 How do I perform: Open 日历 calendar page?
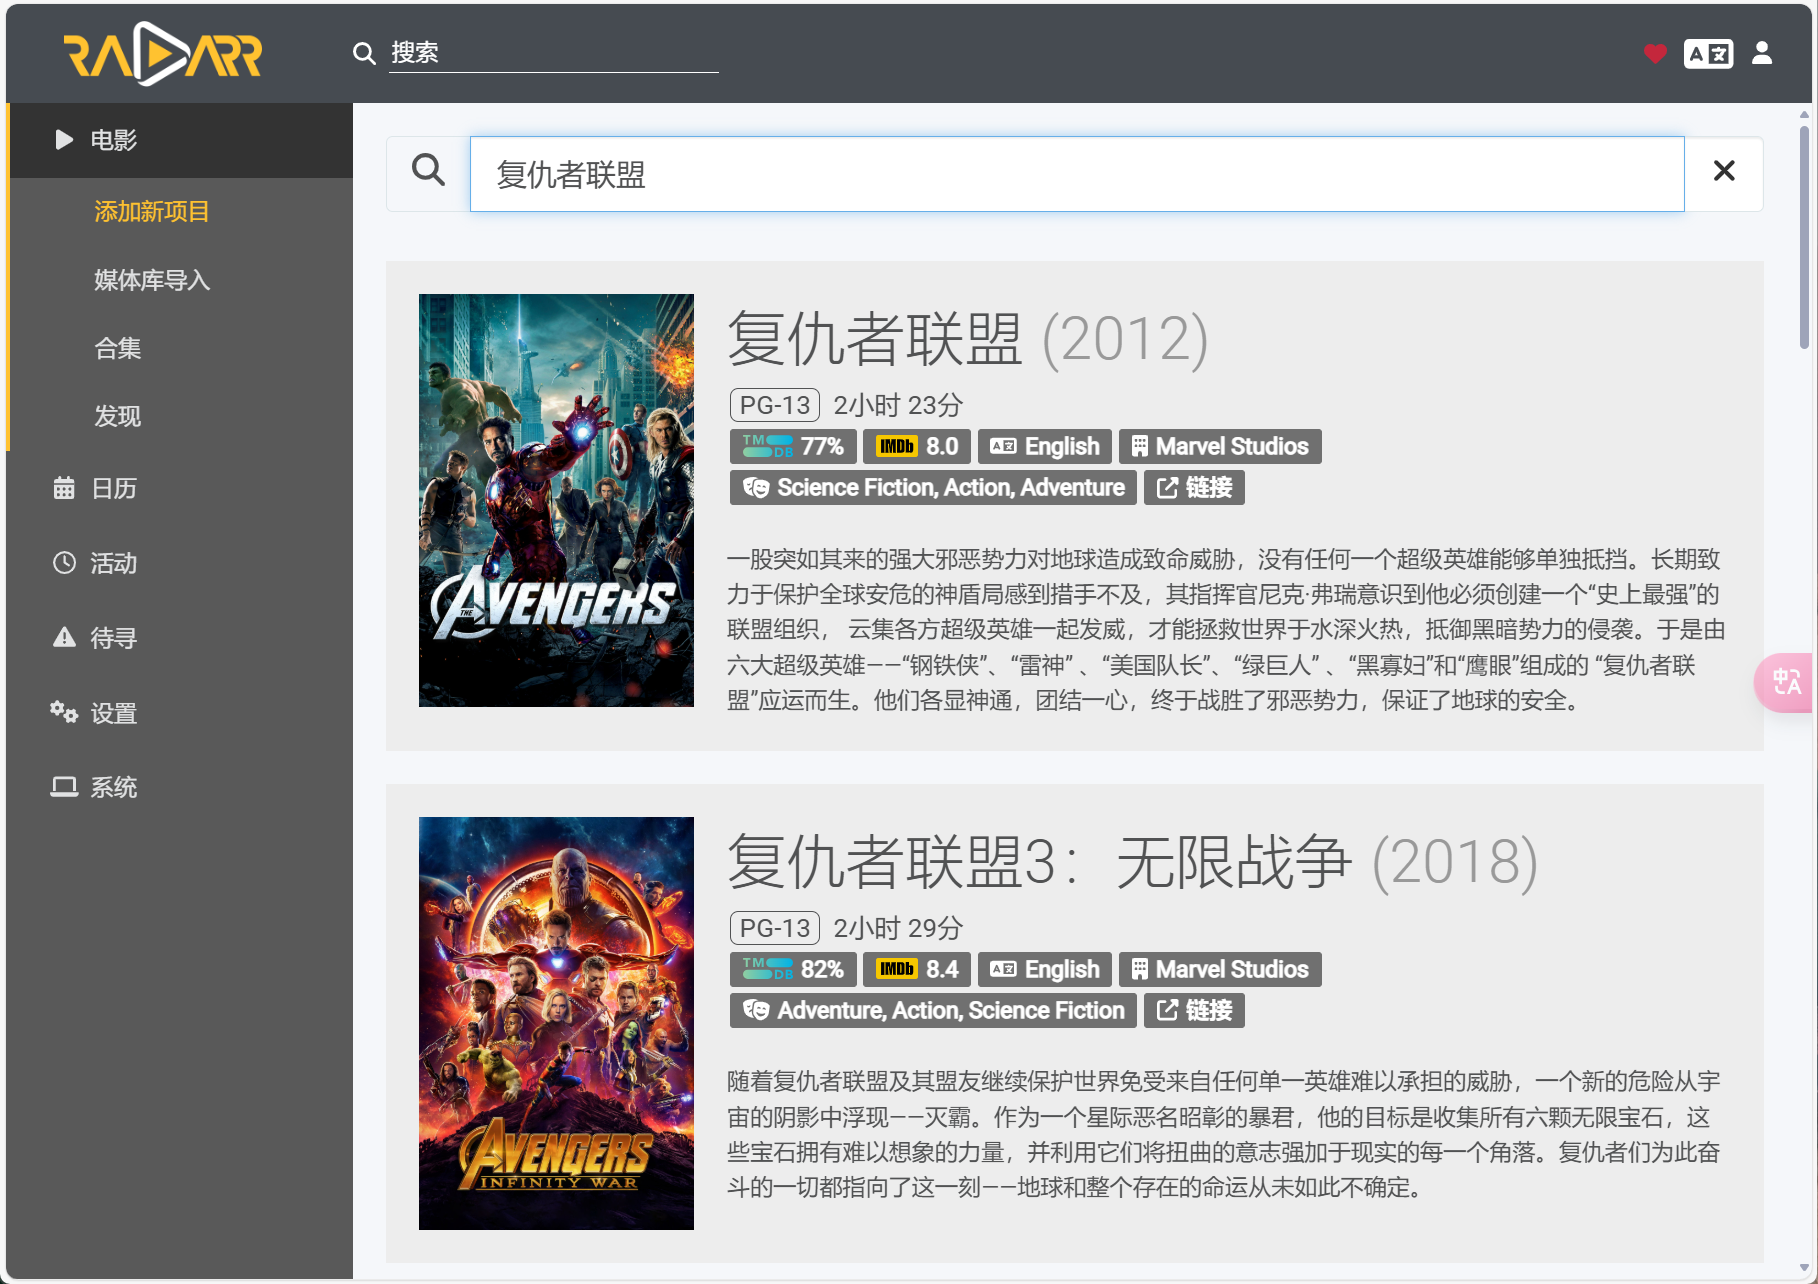coord(114,488)
